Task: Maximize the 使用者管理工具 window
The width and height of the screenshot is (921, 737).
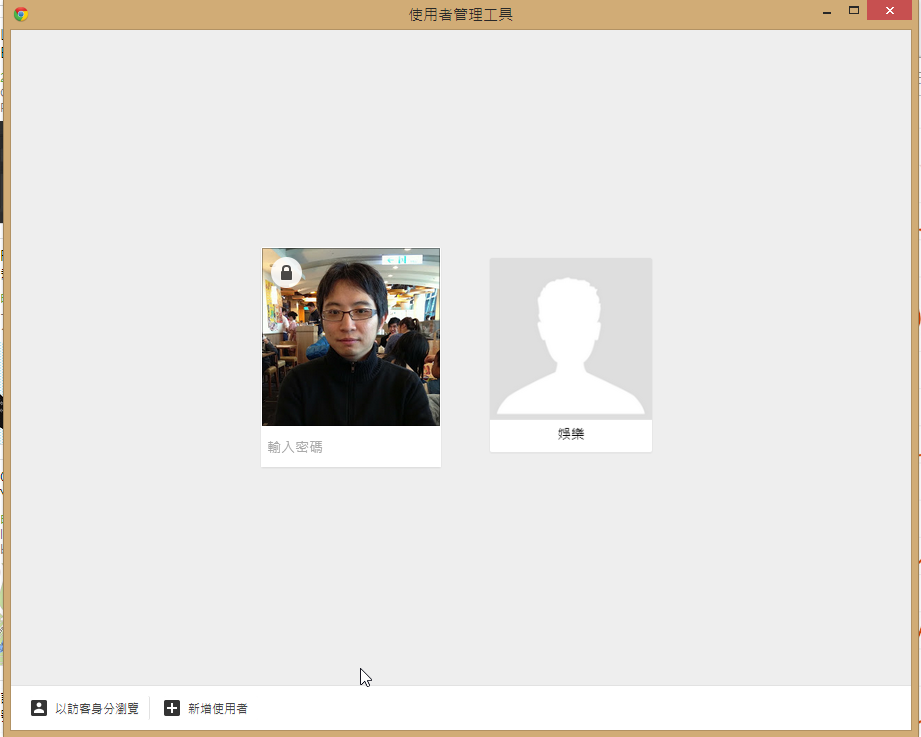Action: click(854, 11)
